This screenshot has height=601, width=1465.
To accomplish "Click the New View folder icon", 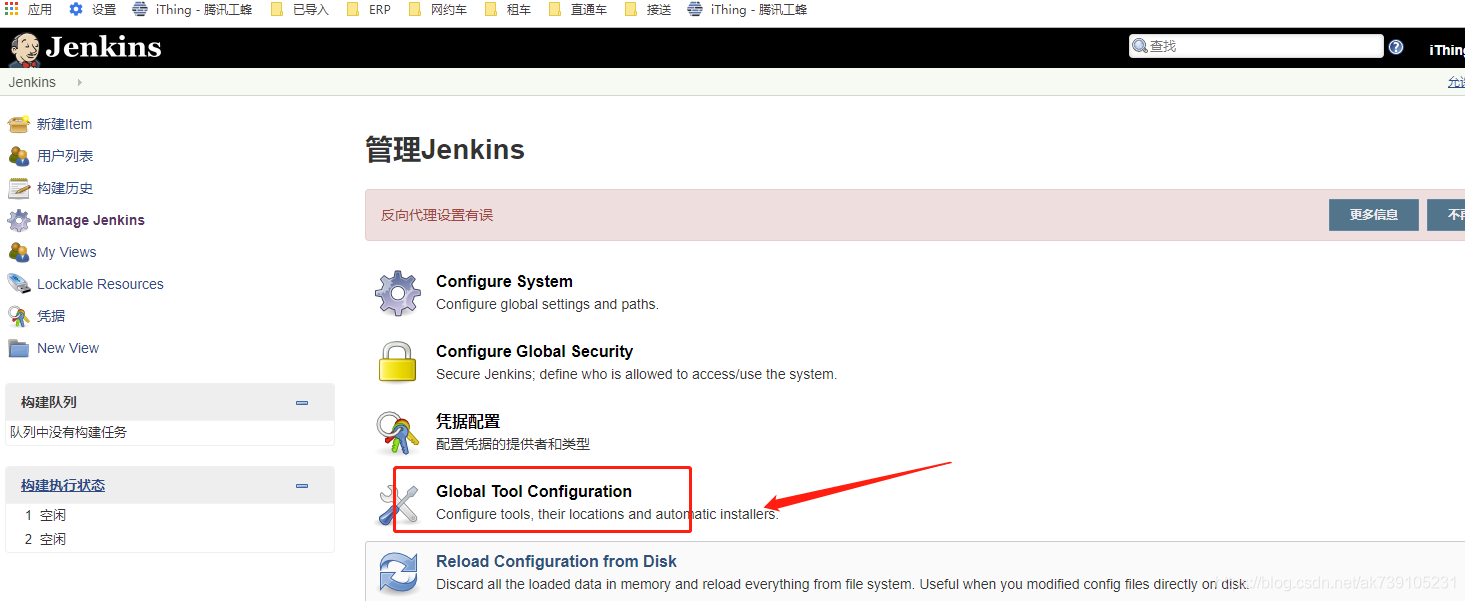I will (x=19, y=348).
